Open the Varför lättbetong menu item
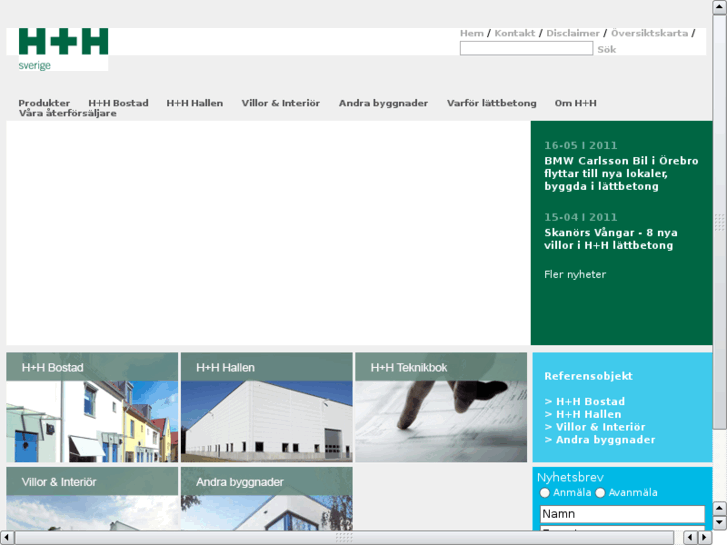This screenshot has width=727, height=545. pyautogui.click(x=491, y=103)
